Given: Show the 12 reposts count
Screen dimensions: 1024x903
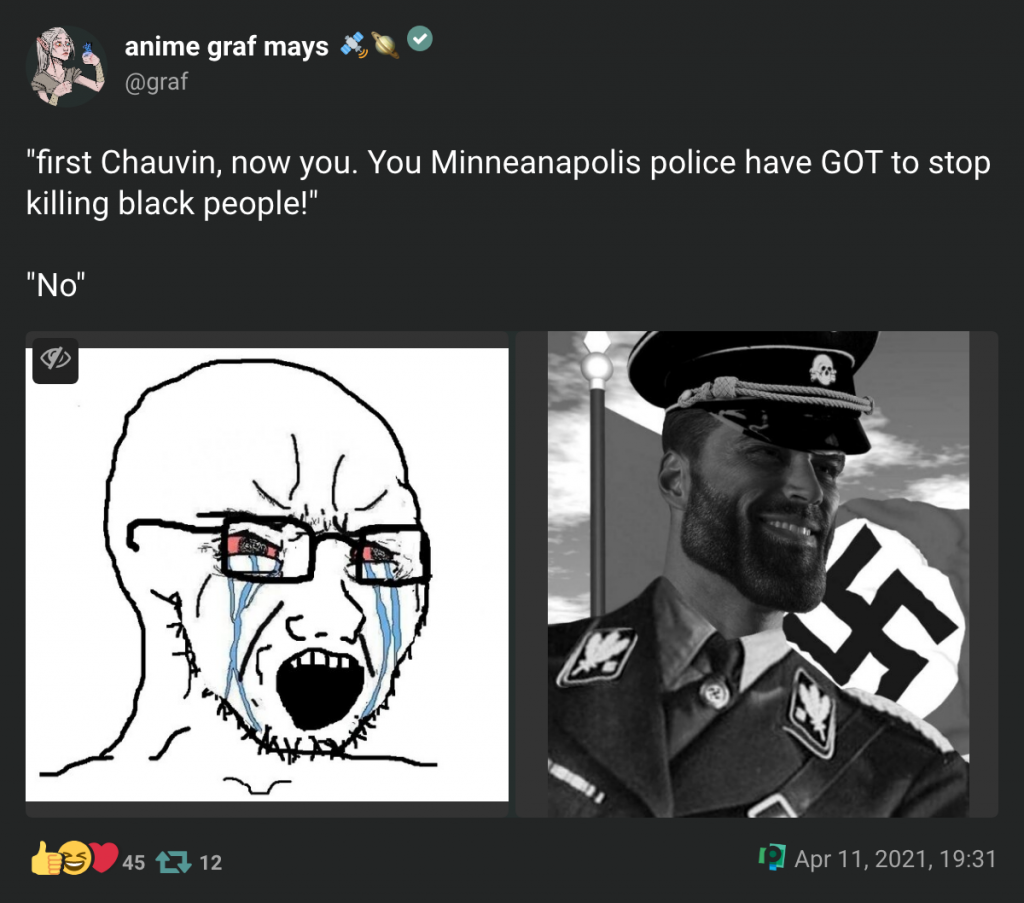Looking at the screenshot, I should pyautogui.click(x=210, y=863).
